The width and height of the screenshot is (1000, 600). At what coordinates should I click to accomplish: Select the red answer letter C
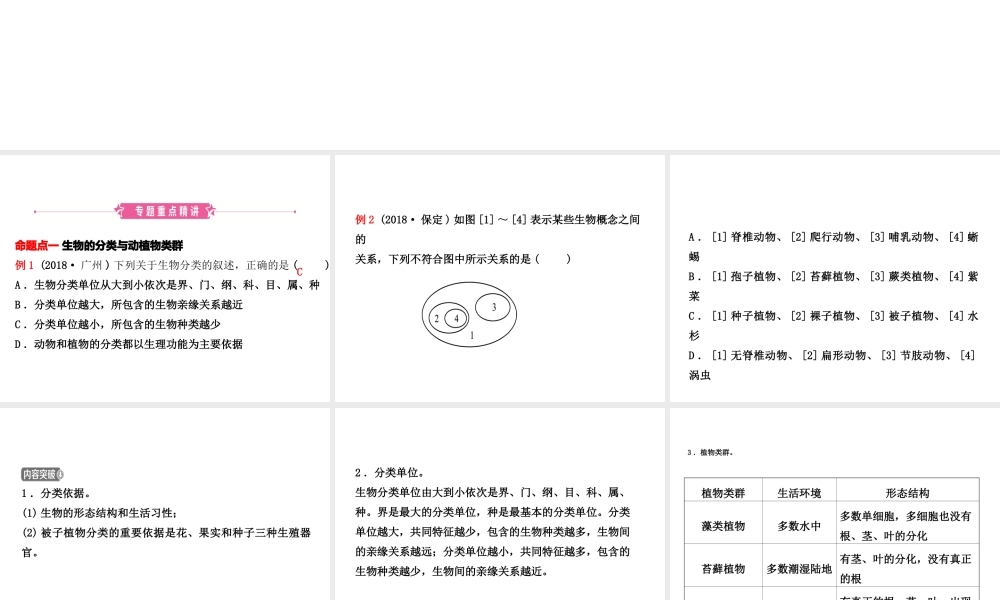click(x=300, y=272)
